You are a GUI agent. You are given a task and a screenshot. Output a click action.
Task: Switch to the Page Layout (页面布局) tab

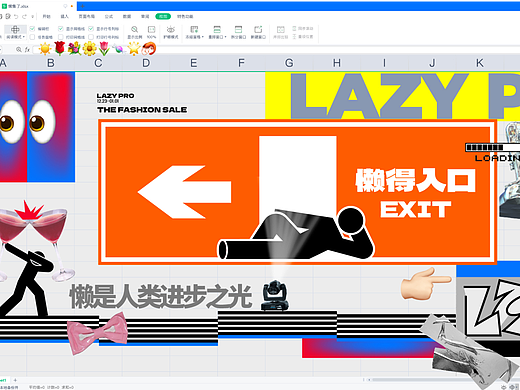click(x=87, y=16)
